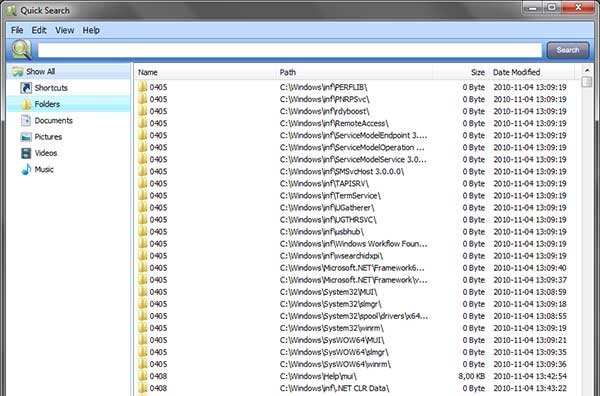
Task: Sort results by Name column header
Action: pyautogui.click(x=205, y=72)
